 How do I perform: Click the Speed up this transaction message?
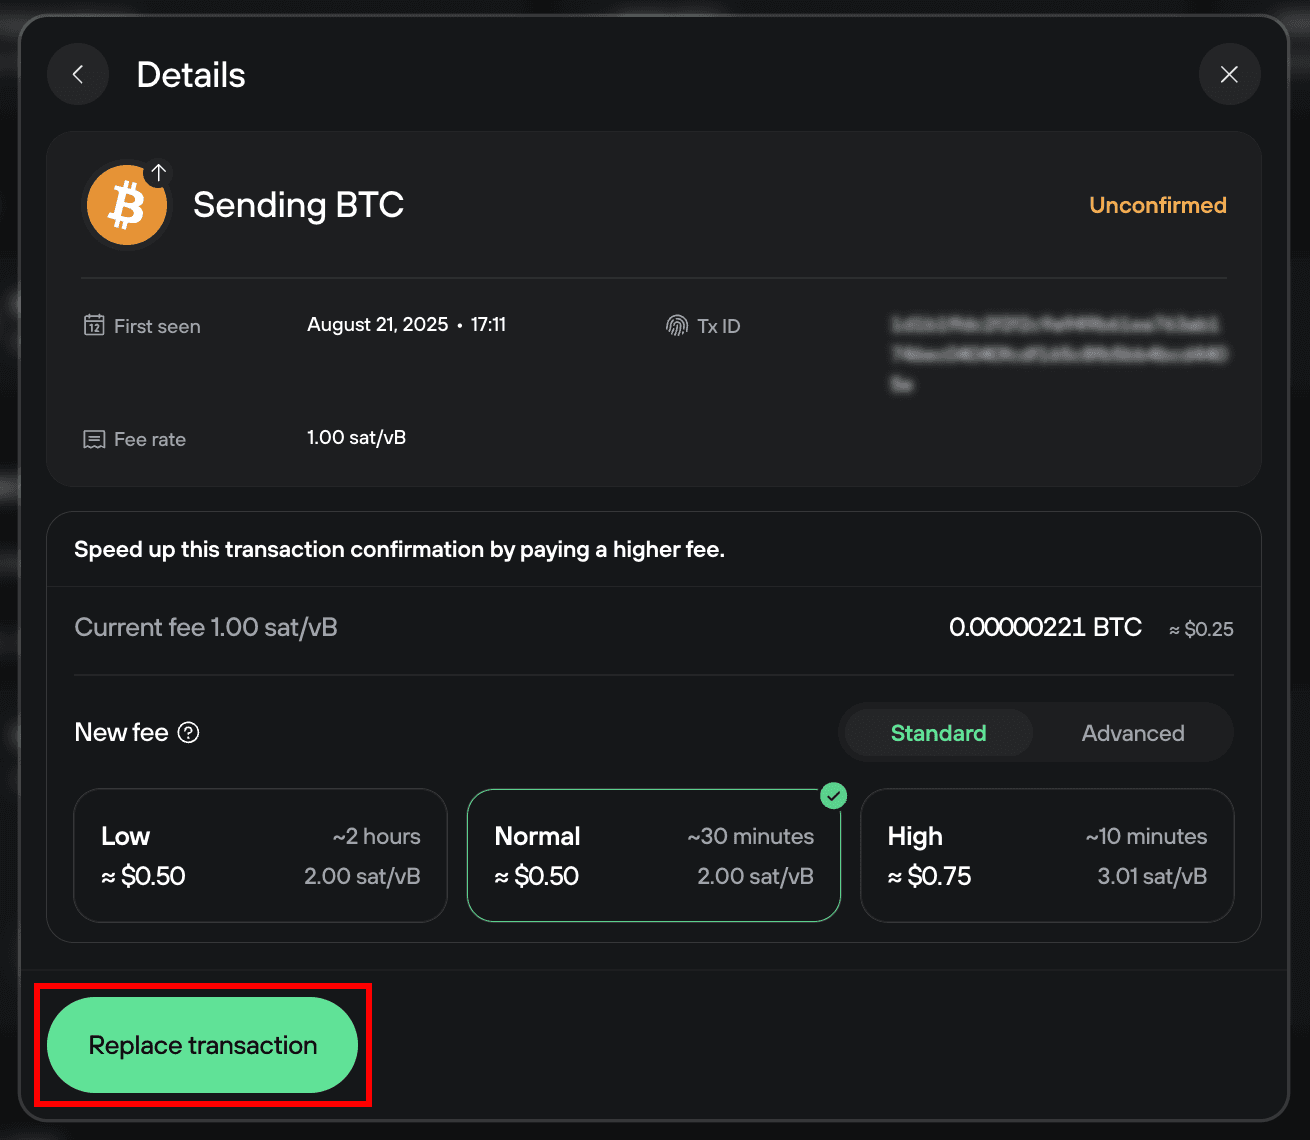399,549
